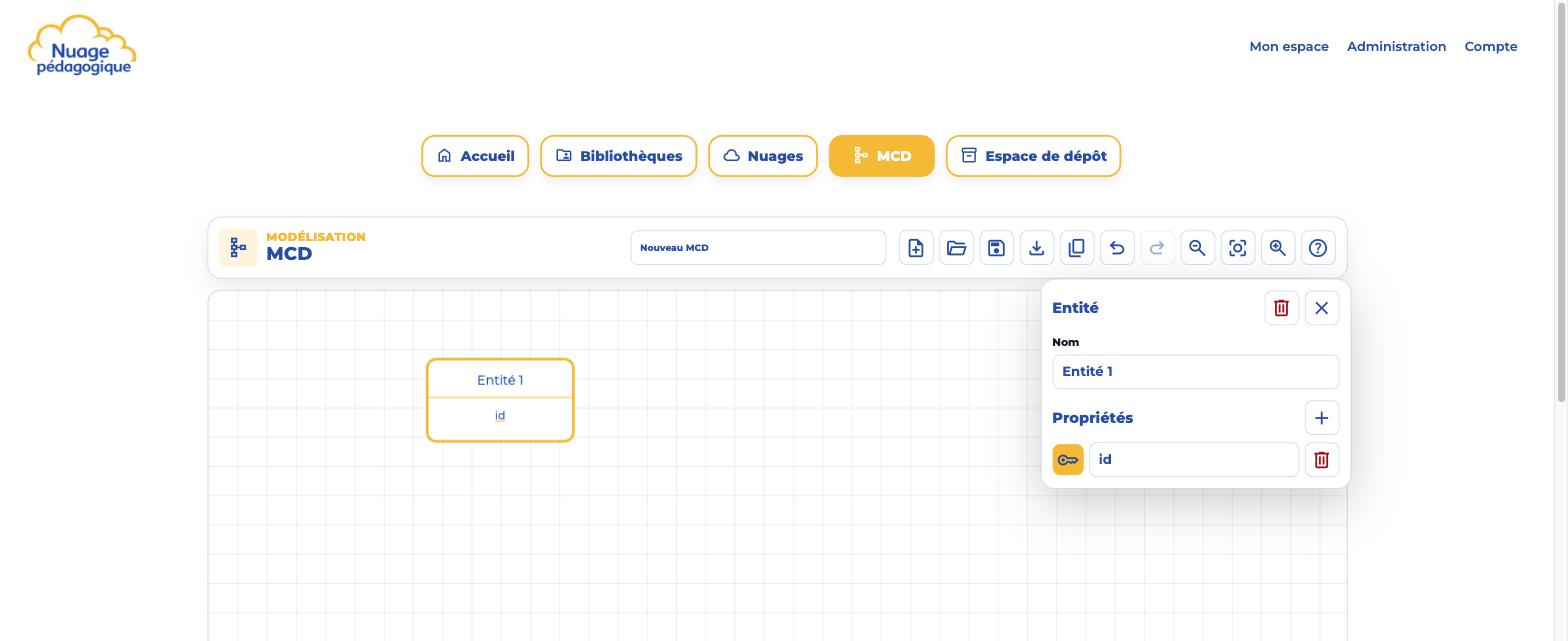Delete the id property
This screenshot has height=641, width=1568.
(1322, 460)
